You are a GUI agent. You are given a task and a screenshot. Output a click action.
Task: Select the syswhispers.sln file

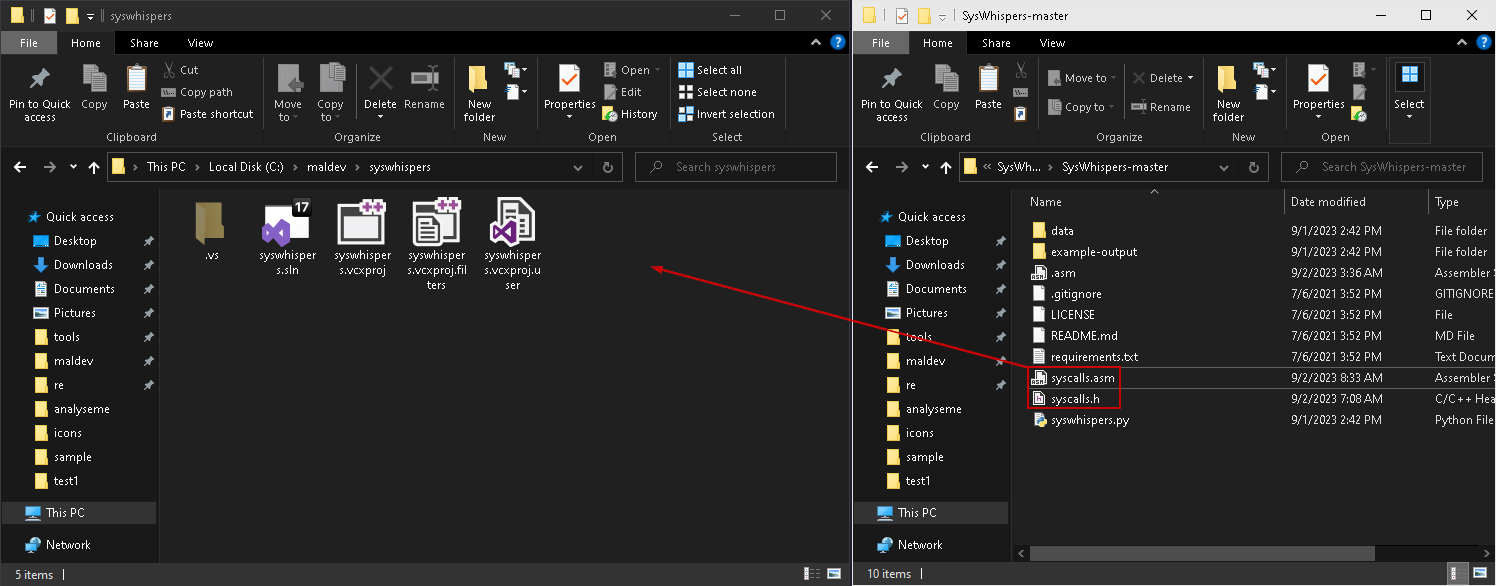click(x=287, y=239)
